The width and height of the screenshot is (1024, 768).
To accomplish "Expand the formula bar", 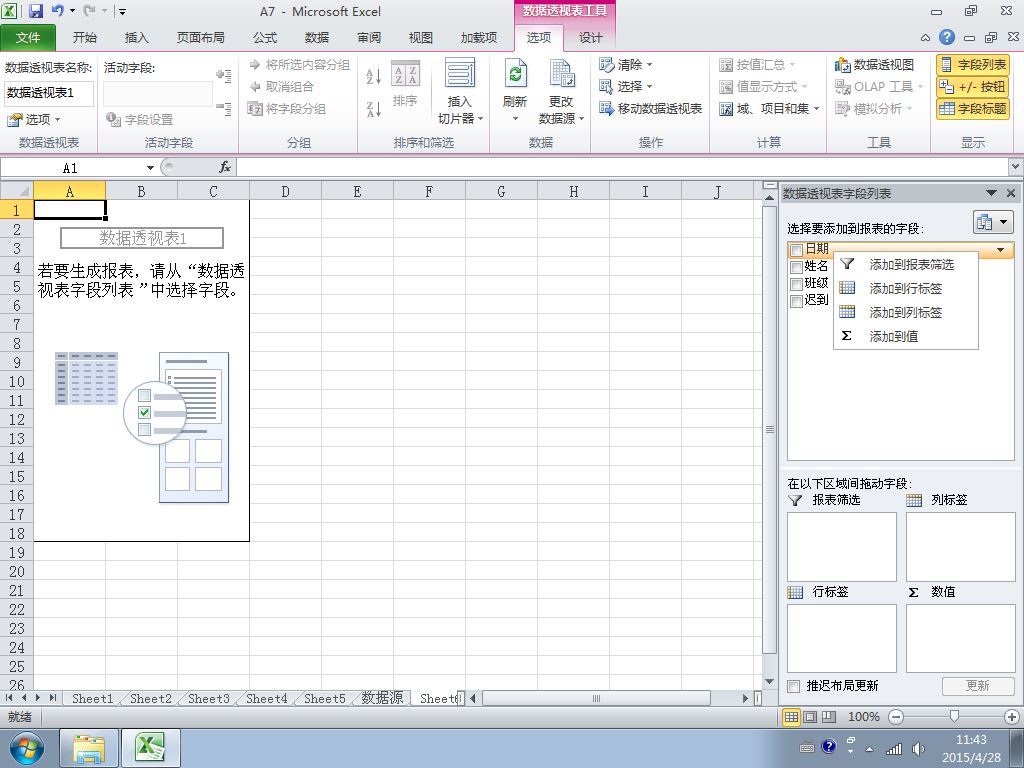I will click(1016, 167).
